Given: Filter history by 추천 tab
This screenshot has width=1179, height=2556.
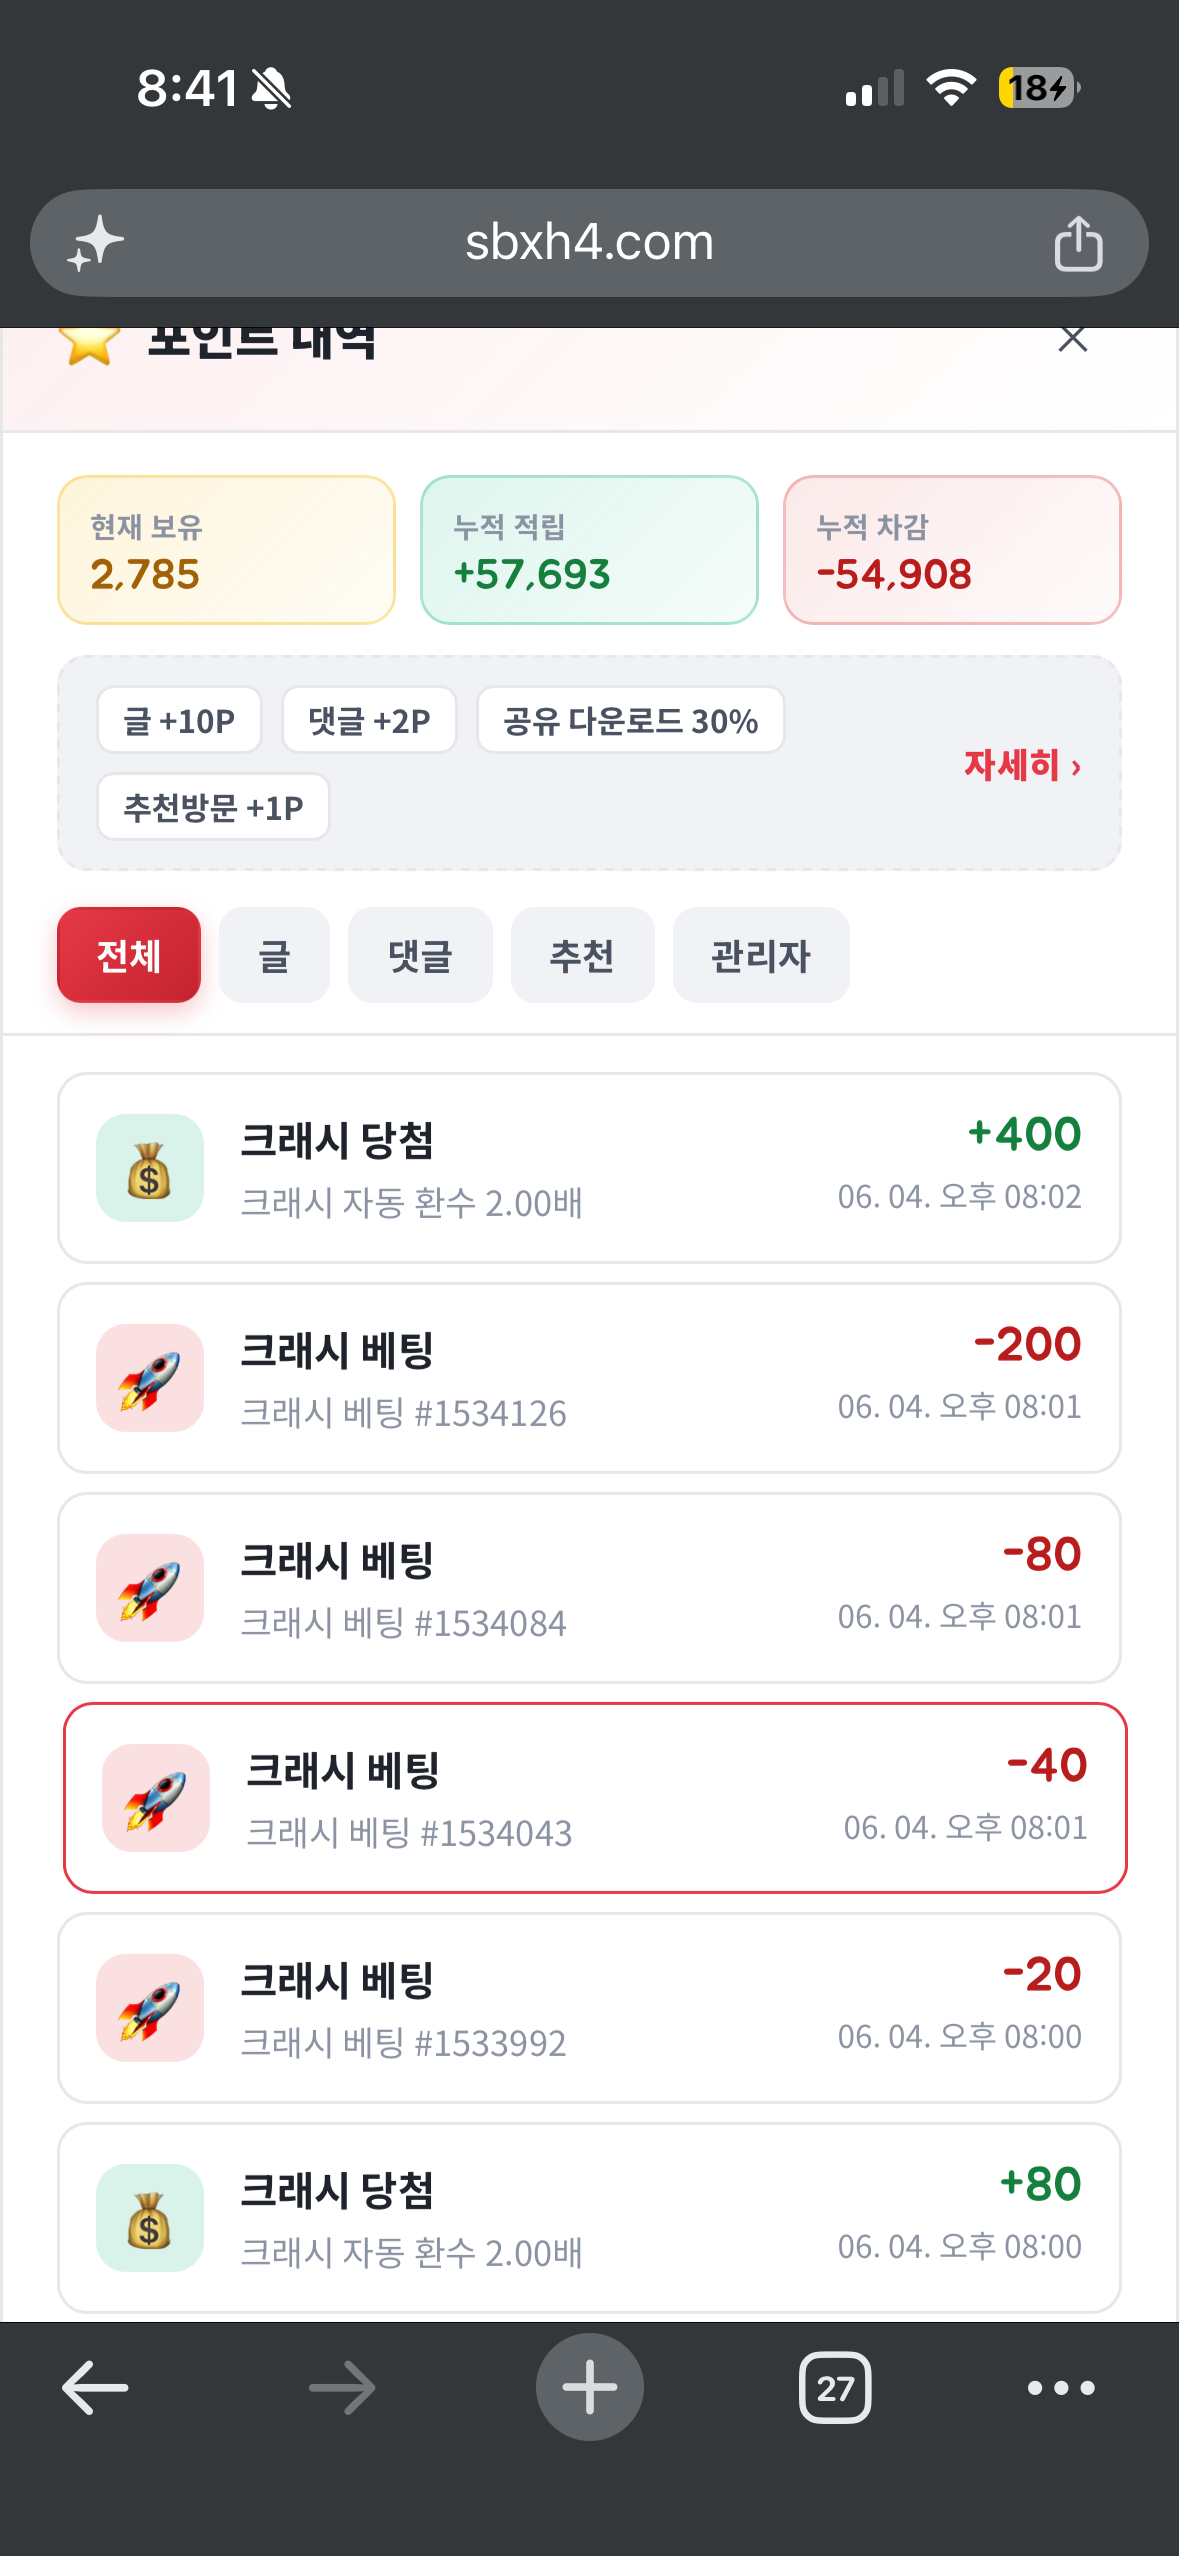Looking at the screenshot, I should 582,955.
